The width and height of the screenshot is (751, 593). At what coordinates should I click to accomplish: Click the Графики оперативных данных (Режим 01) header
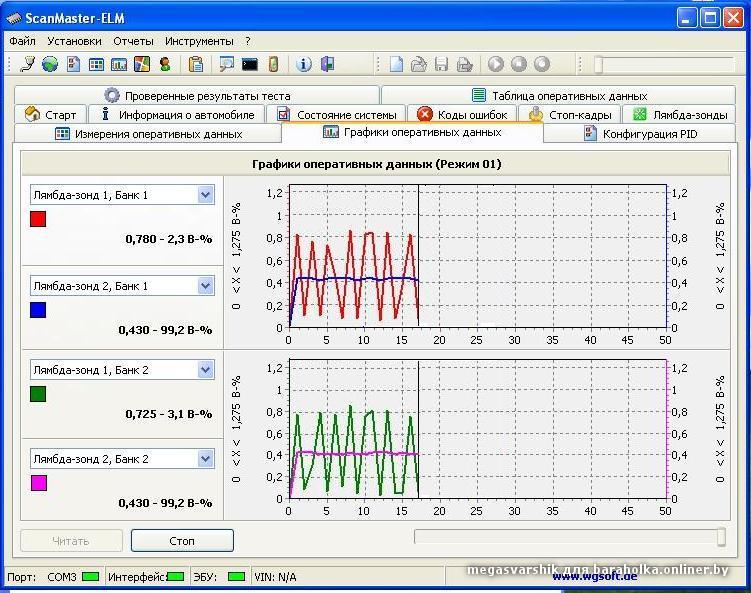point(376,164)
